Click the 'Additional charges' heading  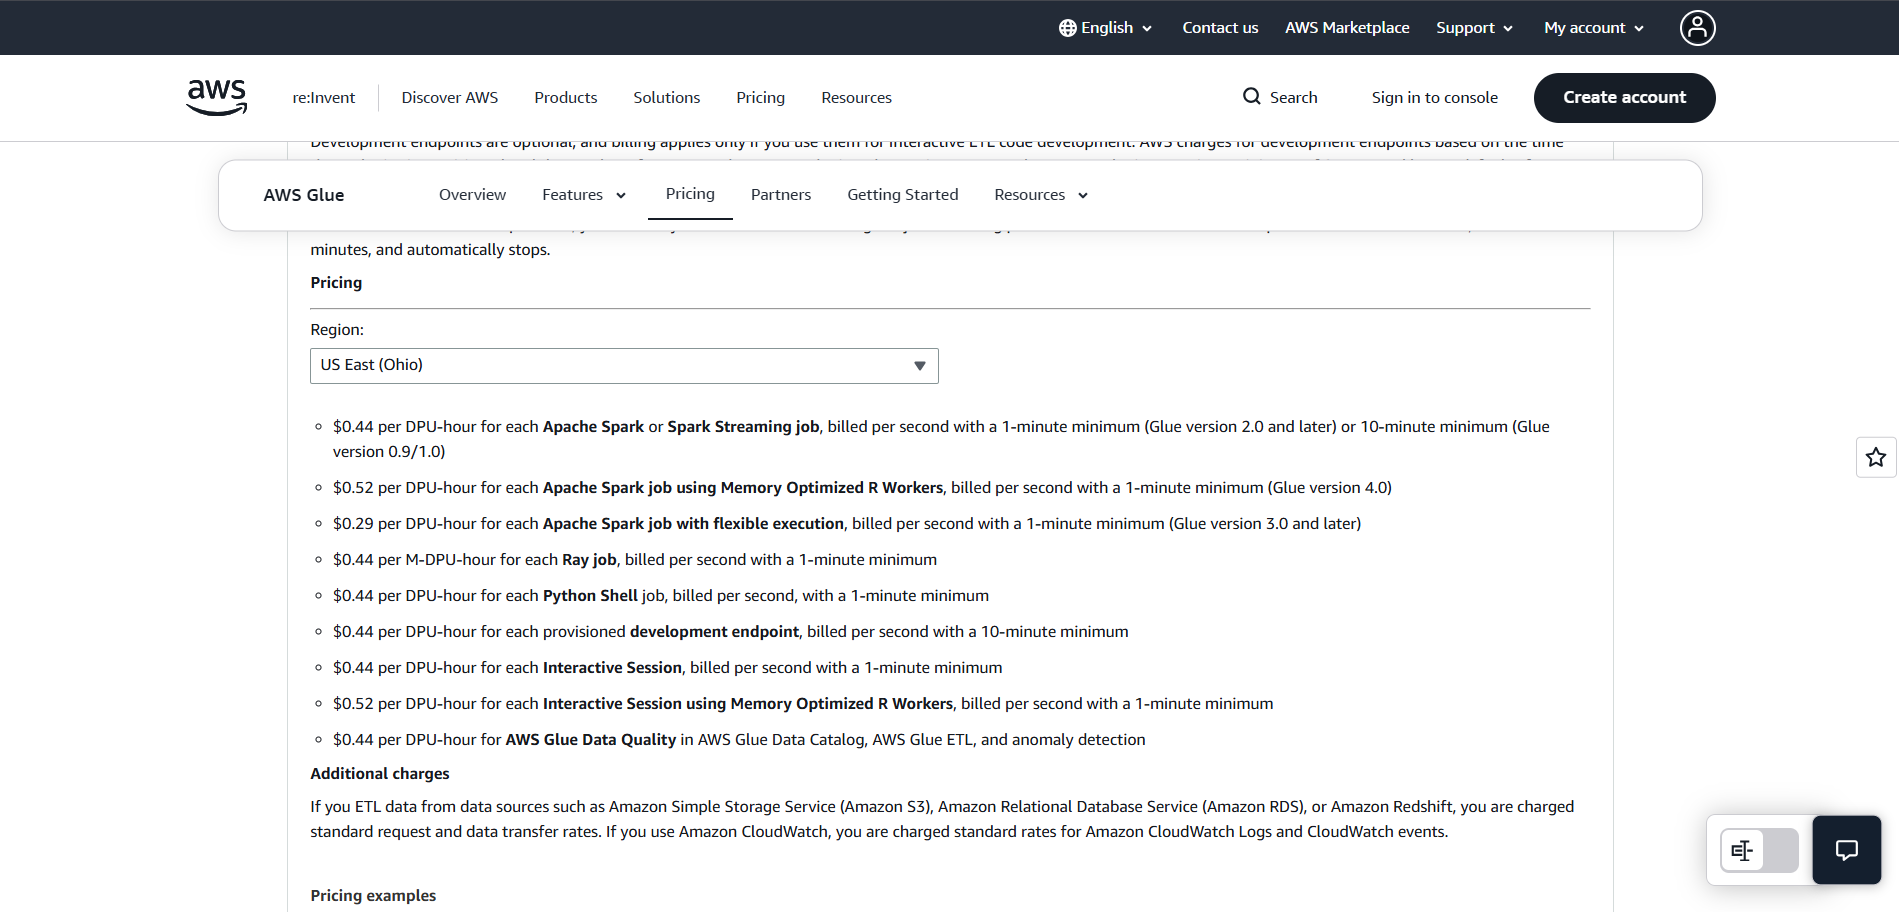point(380,774)
